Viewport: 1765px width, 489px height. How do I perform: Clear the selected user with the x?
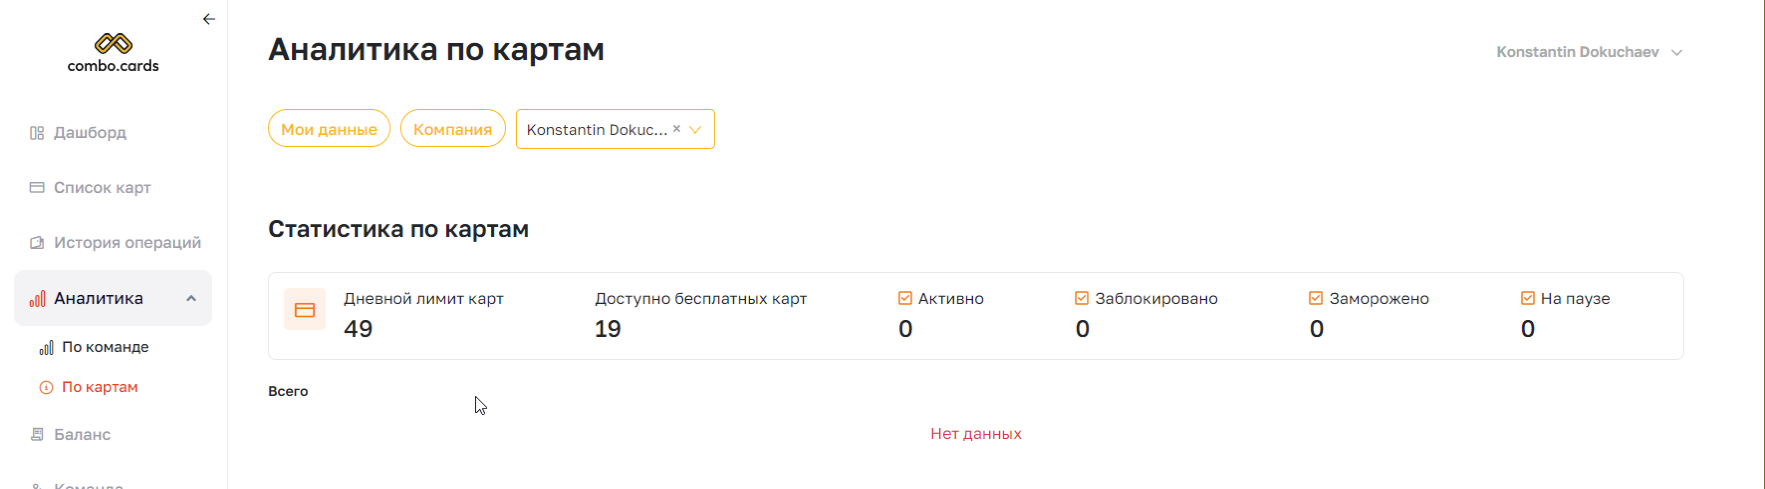(x=677, y=129)
